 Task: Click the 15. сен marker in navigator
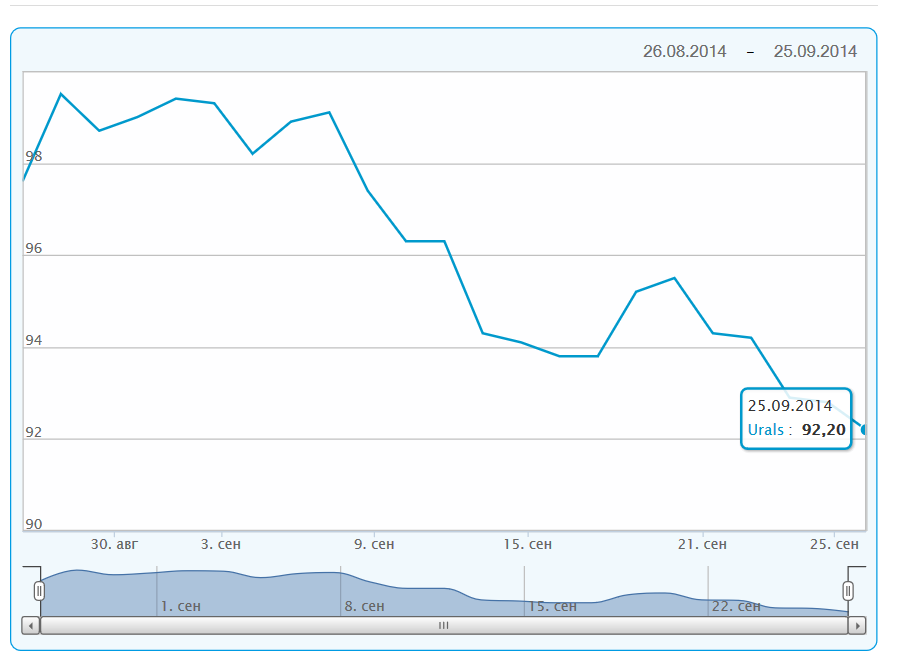[x=552, y=606]
